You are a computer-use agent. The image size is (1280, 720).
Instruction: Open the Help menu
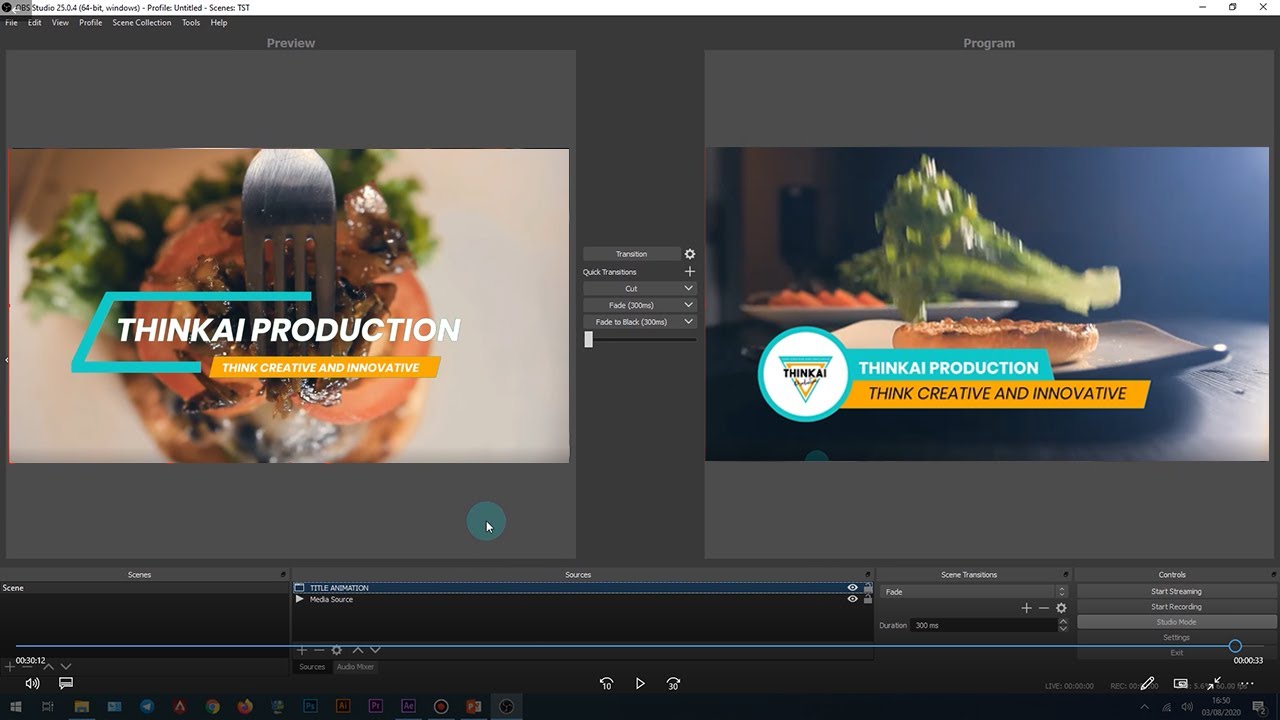219,23
